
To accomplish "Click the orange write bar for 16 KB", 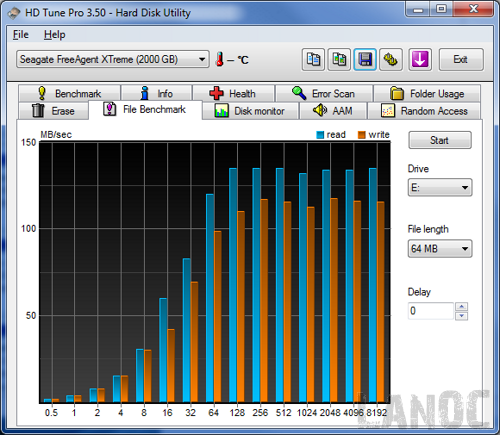I will click(x=171, y=366).
